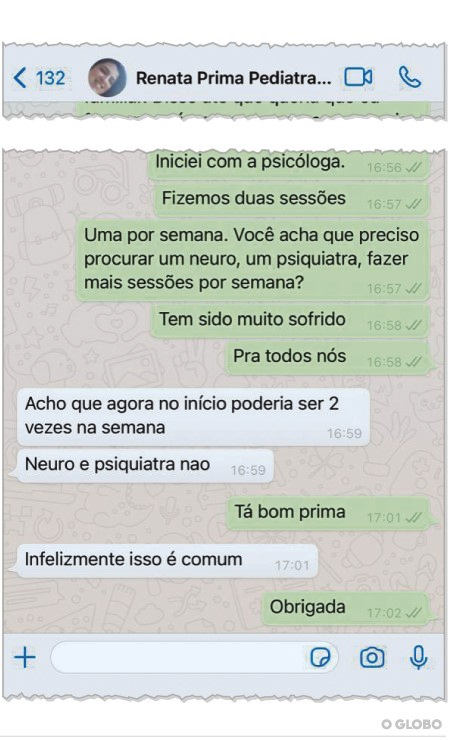Select the message 'Tá bom prima'
This screenshot has height=740, width=450.
328,513
